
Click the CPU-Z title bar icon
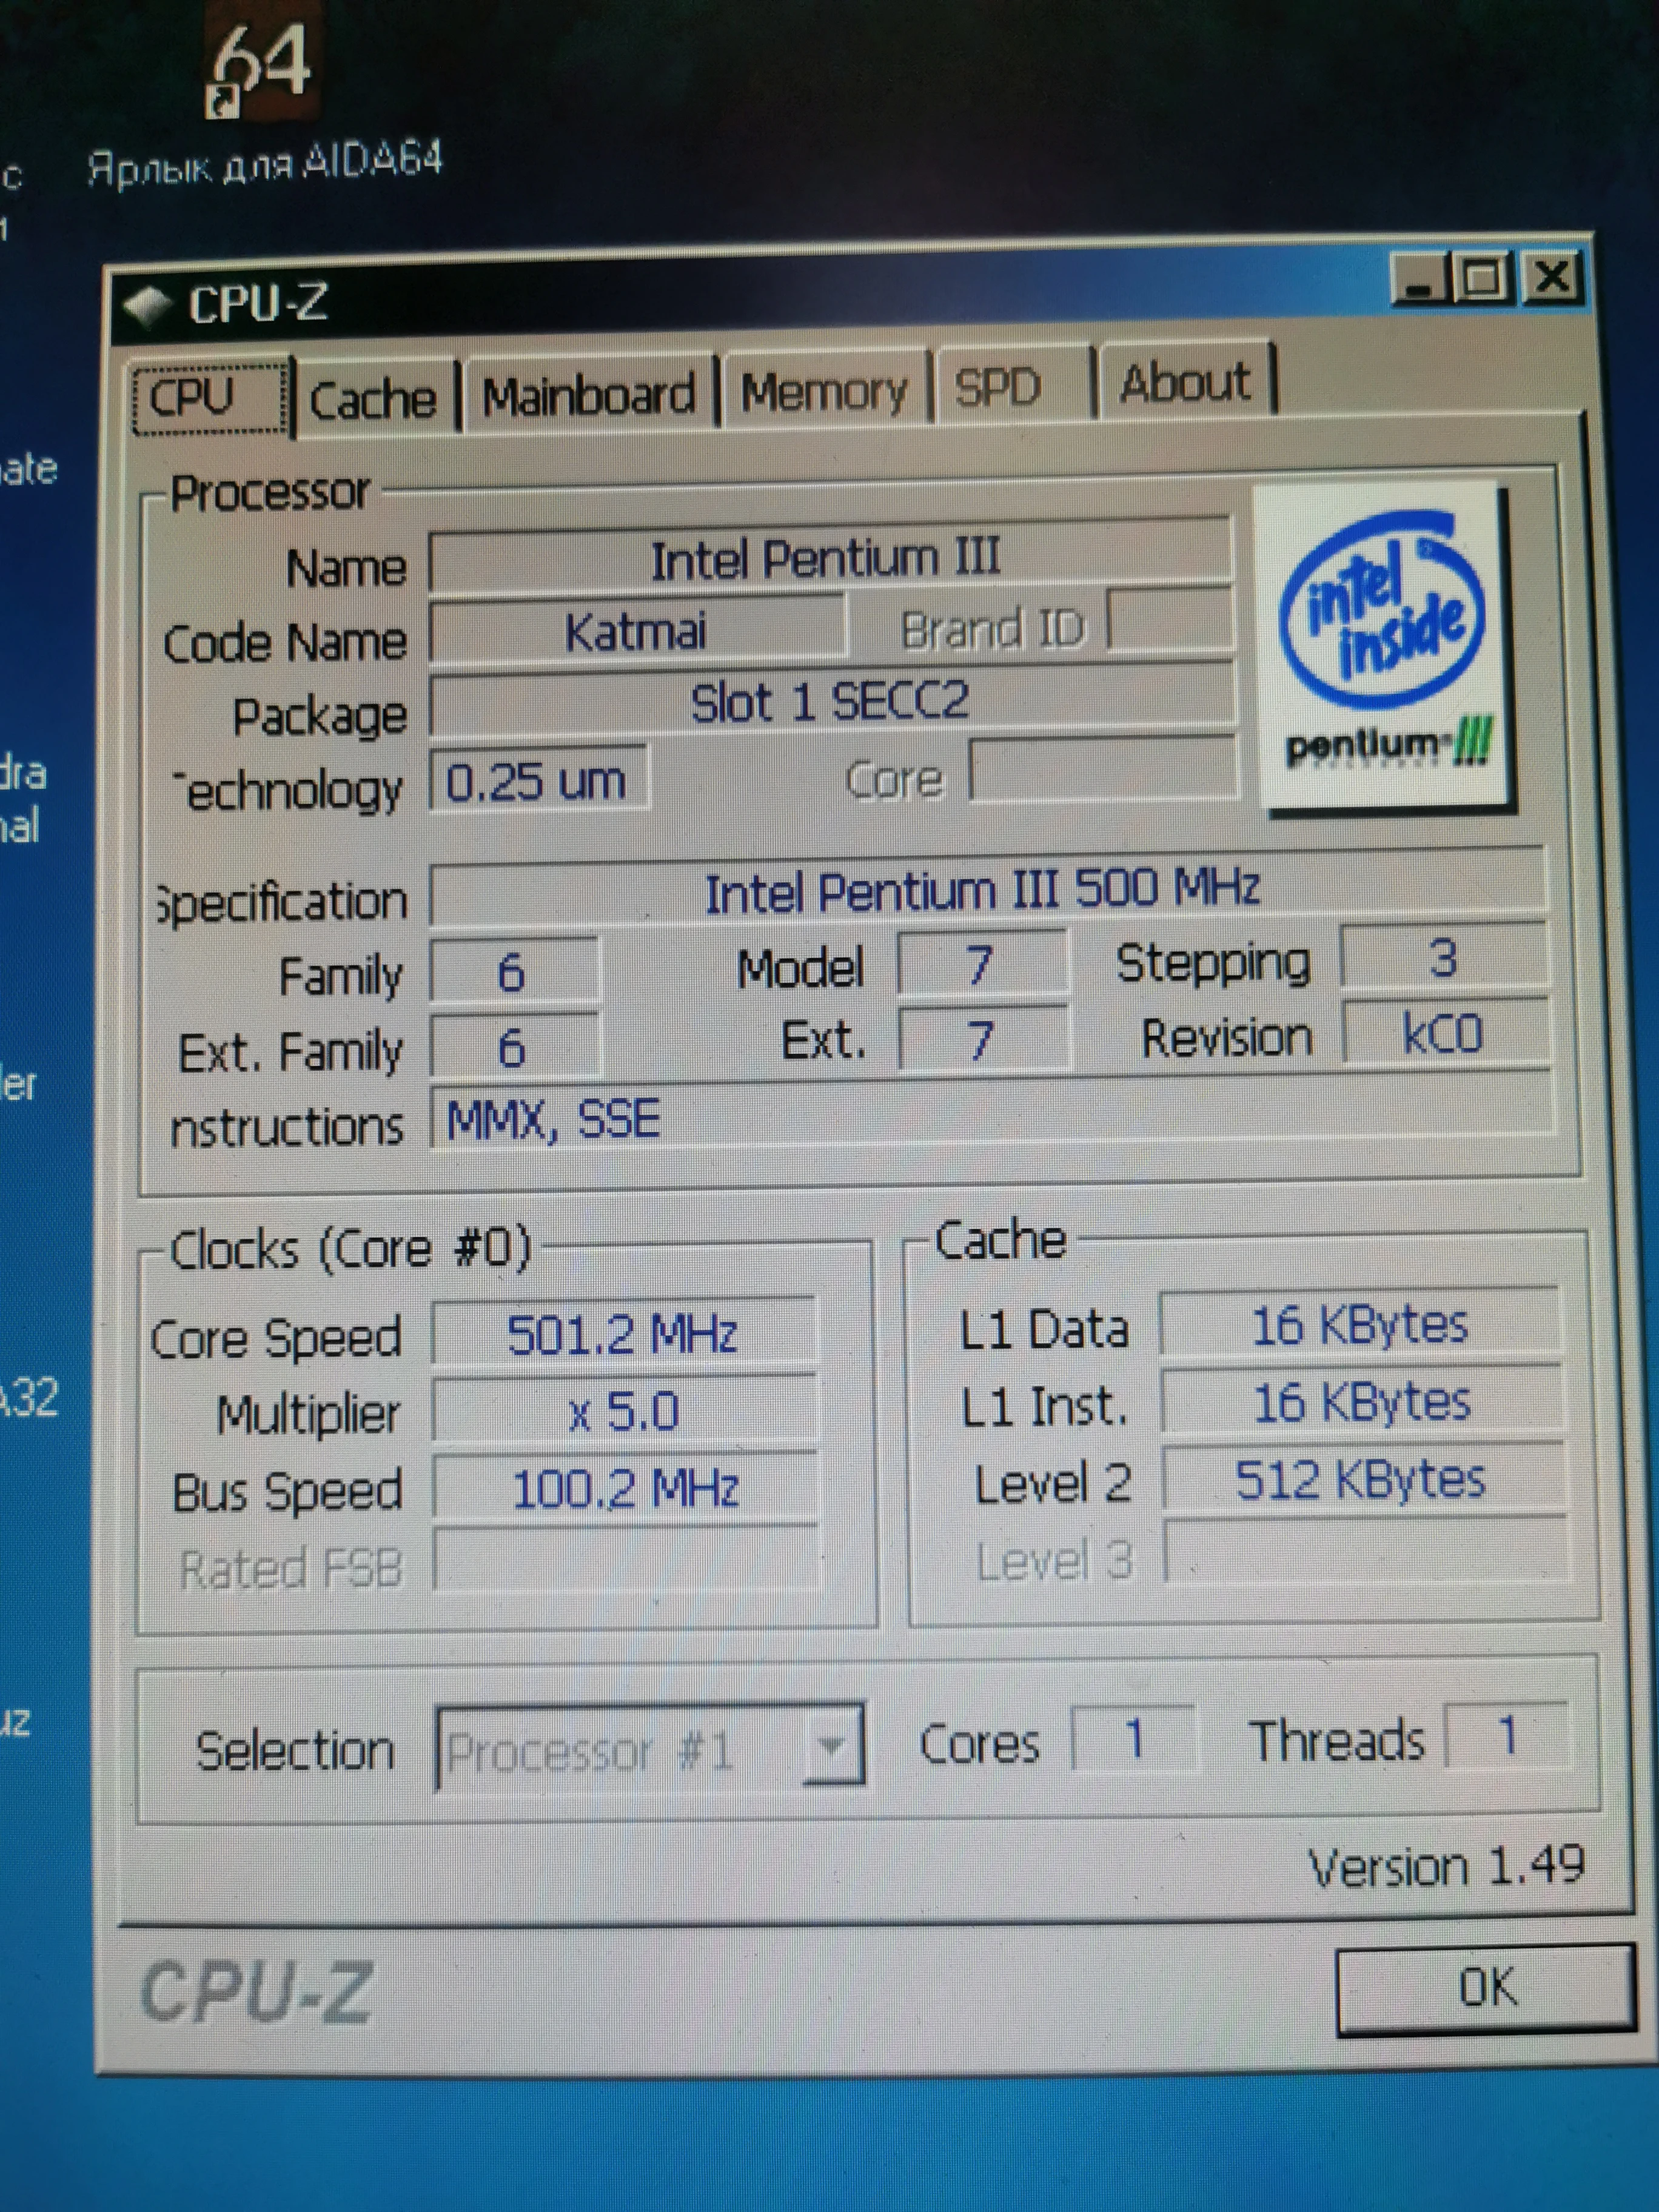[x=148, y=307]
